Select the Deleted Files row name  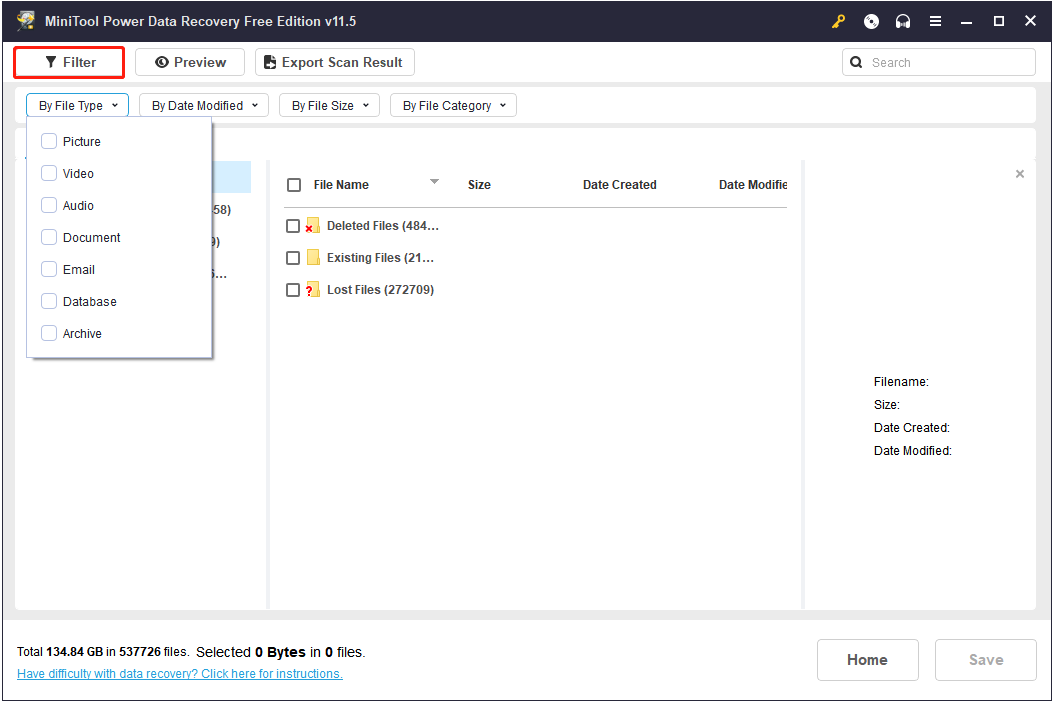pos(383,226)
